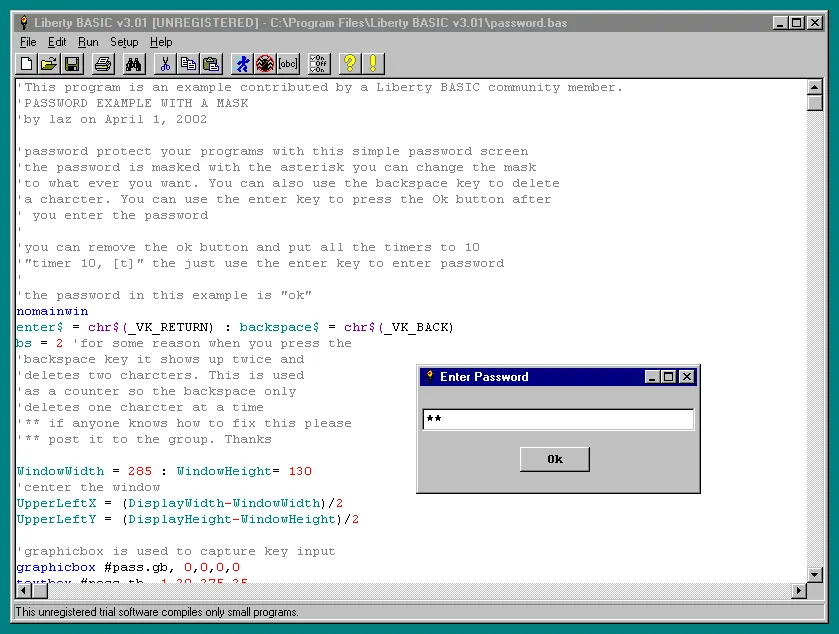839x634 pixels.
Task: Click the 'the password in this example' comment
Action: 164,295
